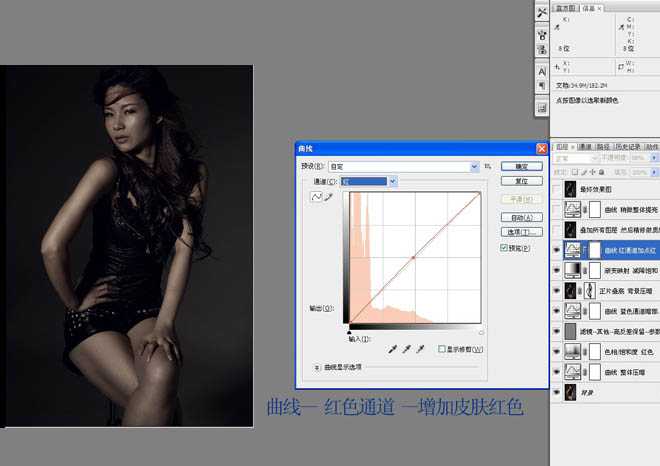The height and width of the screenshot is (466, 660).
Task: Click the black point input slider triangle
Action: pyautogui.click(x=349, y=332)
